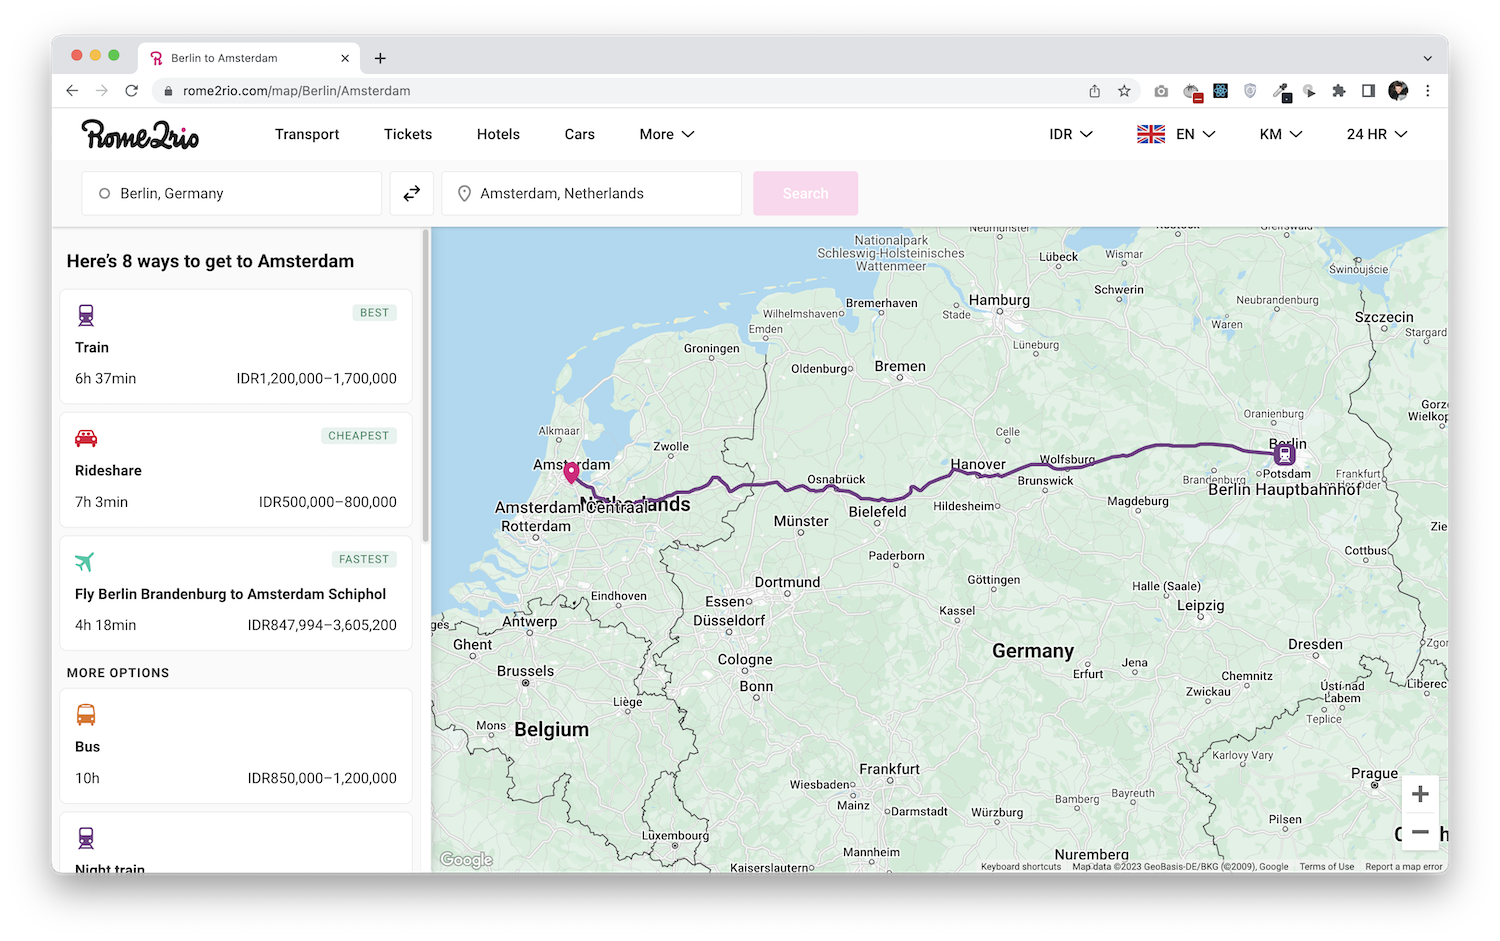This screenshot has width=1500, height=941.
Task: Click the pink Search button
Action: coord(806,194)
